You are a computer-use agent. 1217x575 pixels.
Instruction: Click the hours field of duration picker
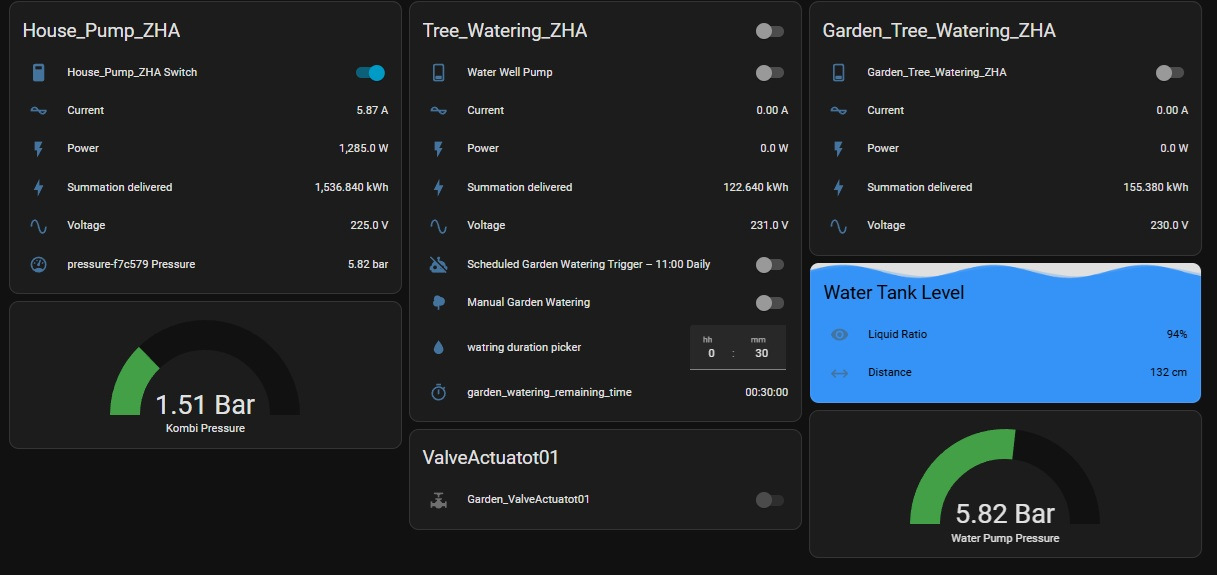tap(711, 353)
